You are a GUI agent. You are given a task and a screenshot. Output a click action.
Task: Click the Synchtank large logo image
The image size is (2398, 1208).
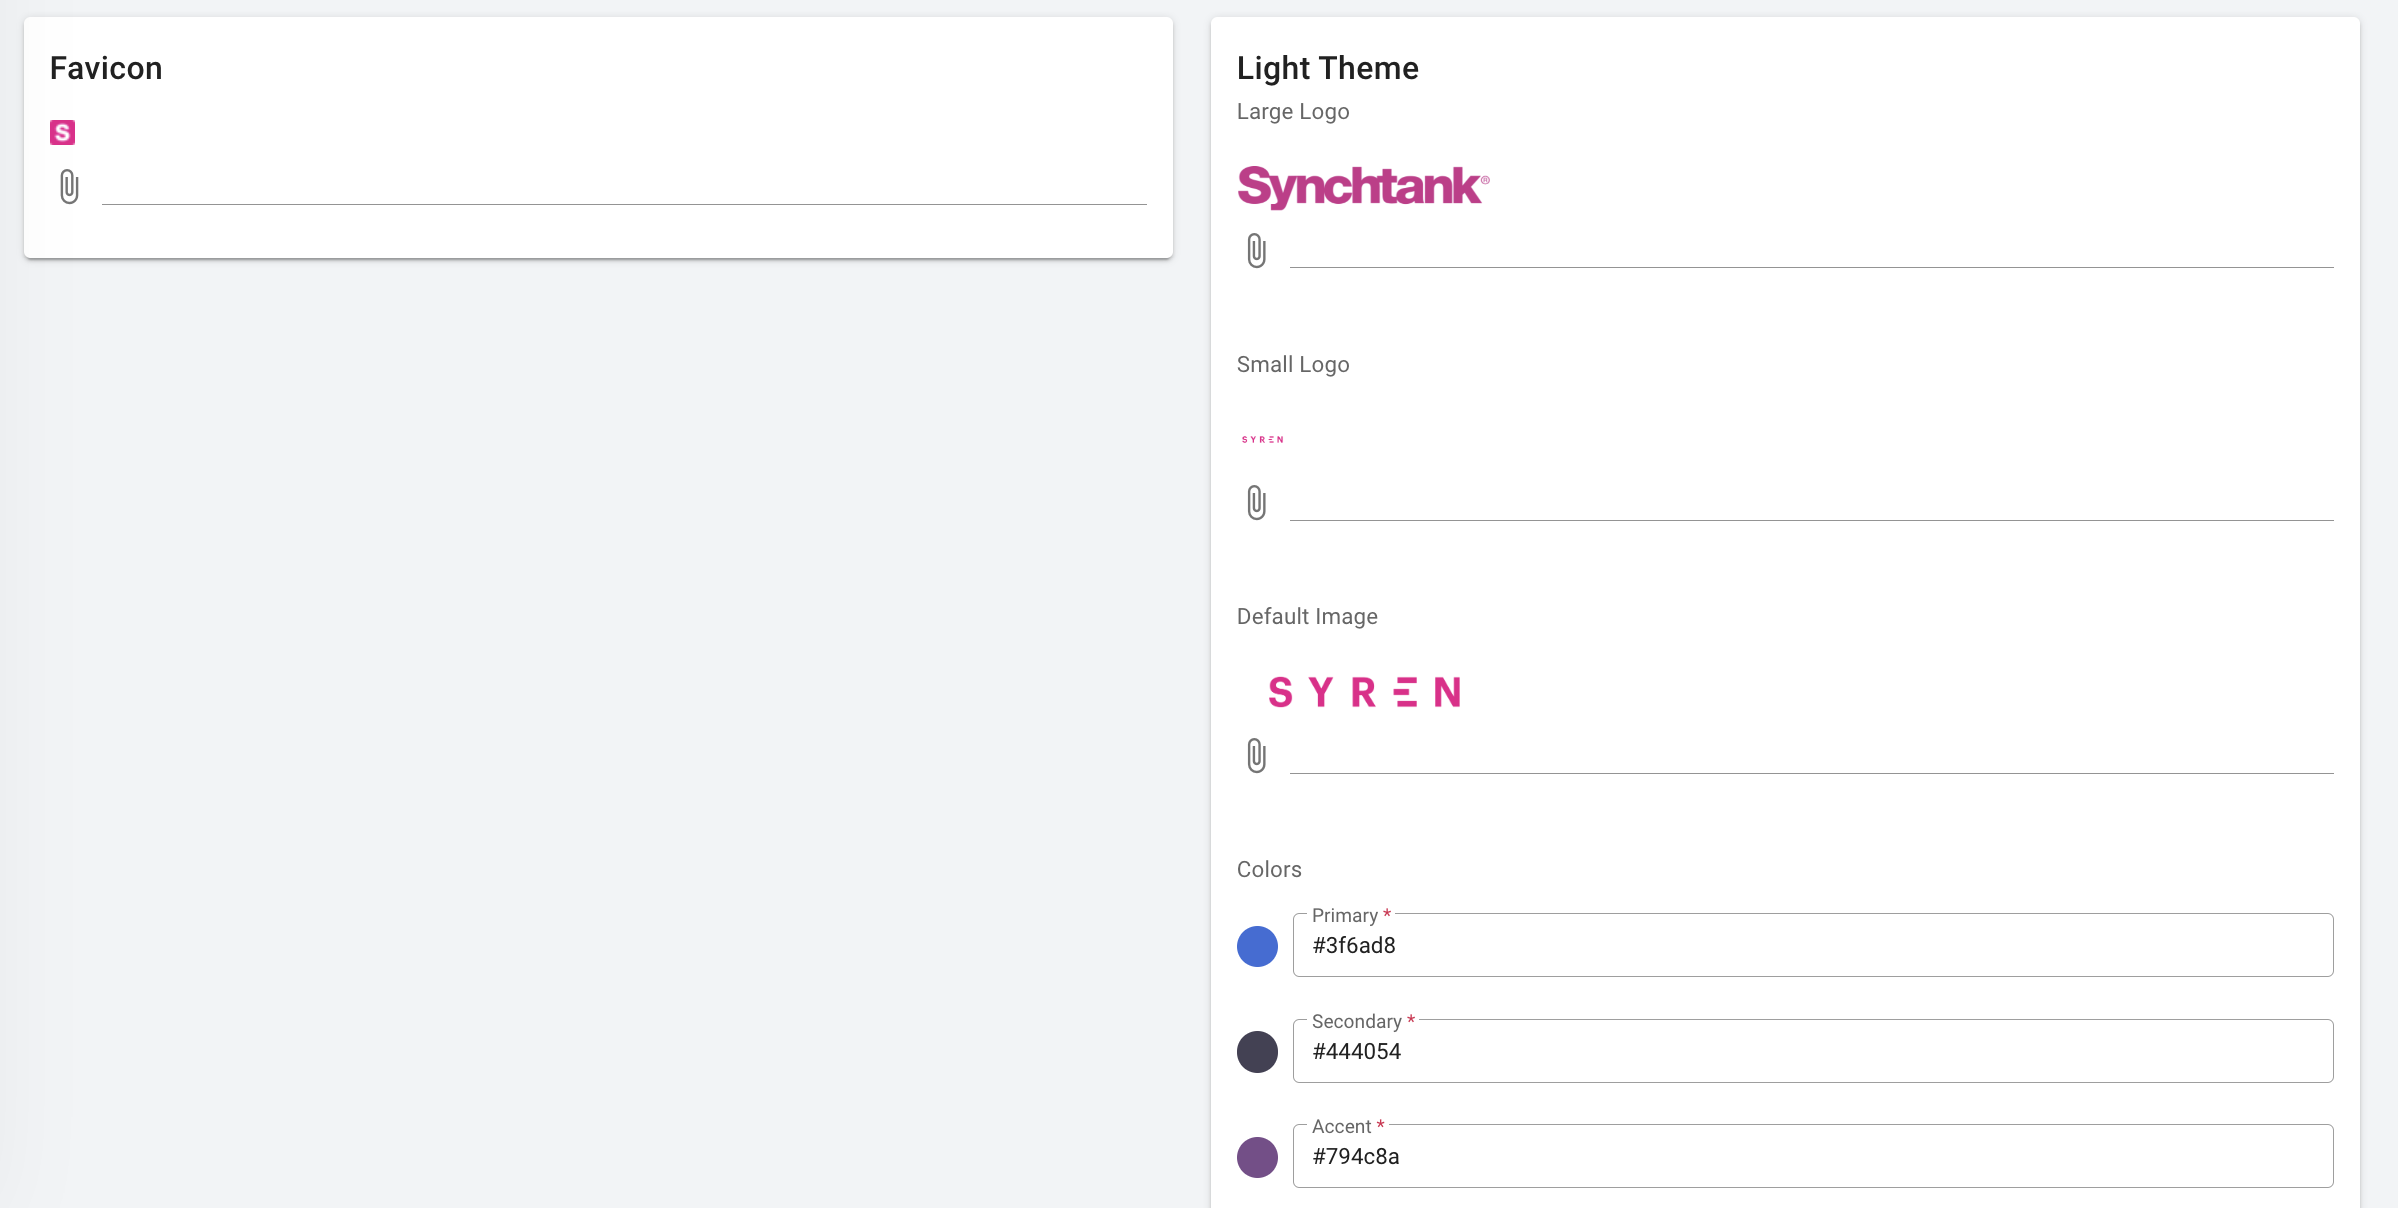point(1362,186)
